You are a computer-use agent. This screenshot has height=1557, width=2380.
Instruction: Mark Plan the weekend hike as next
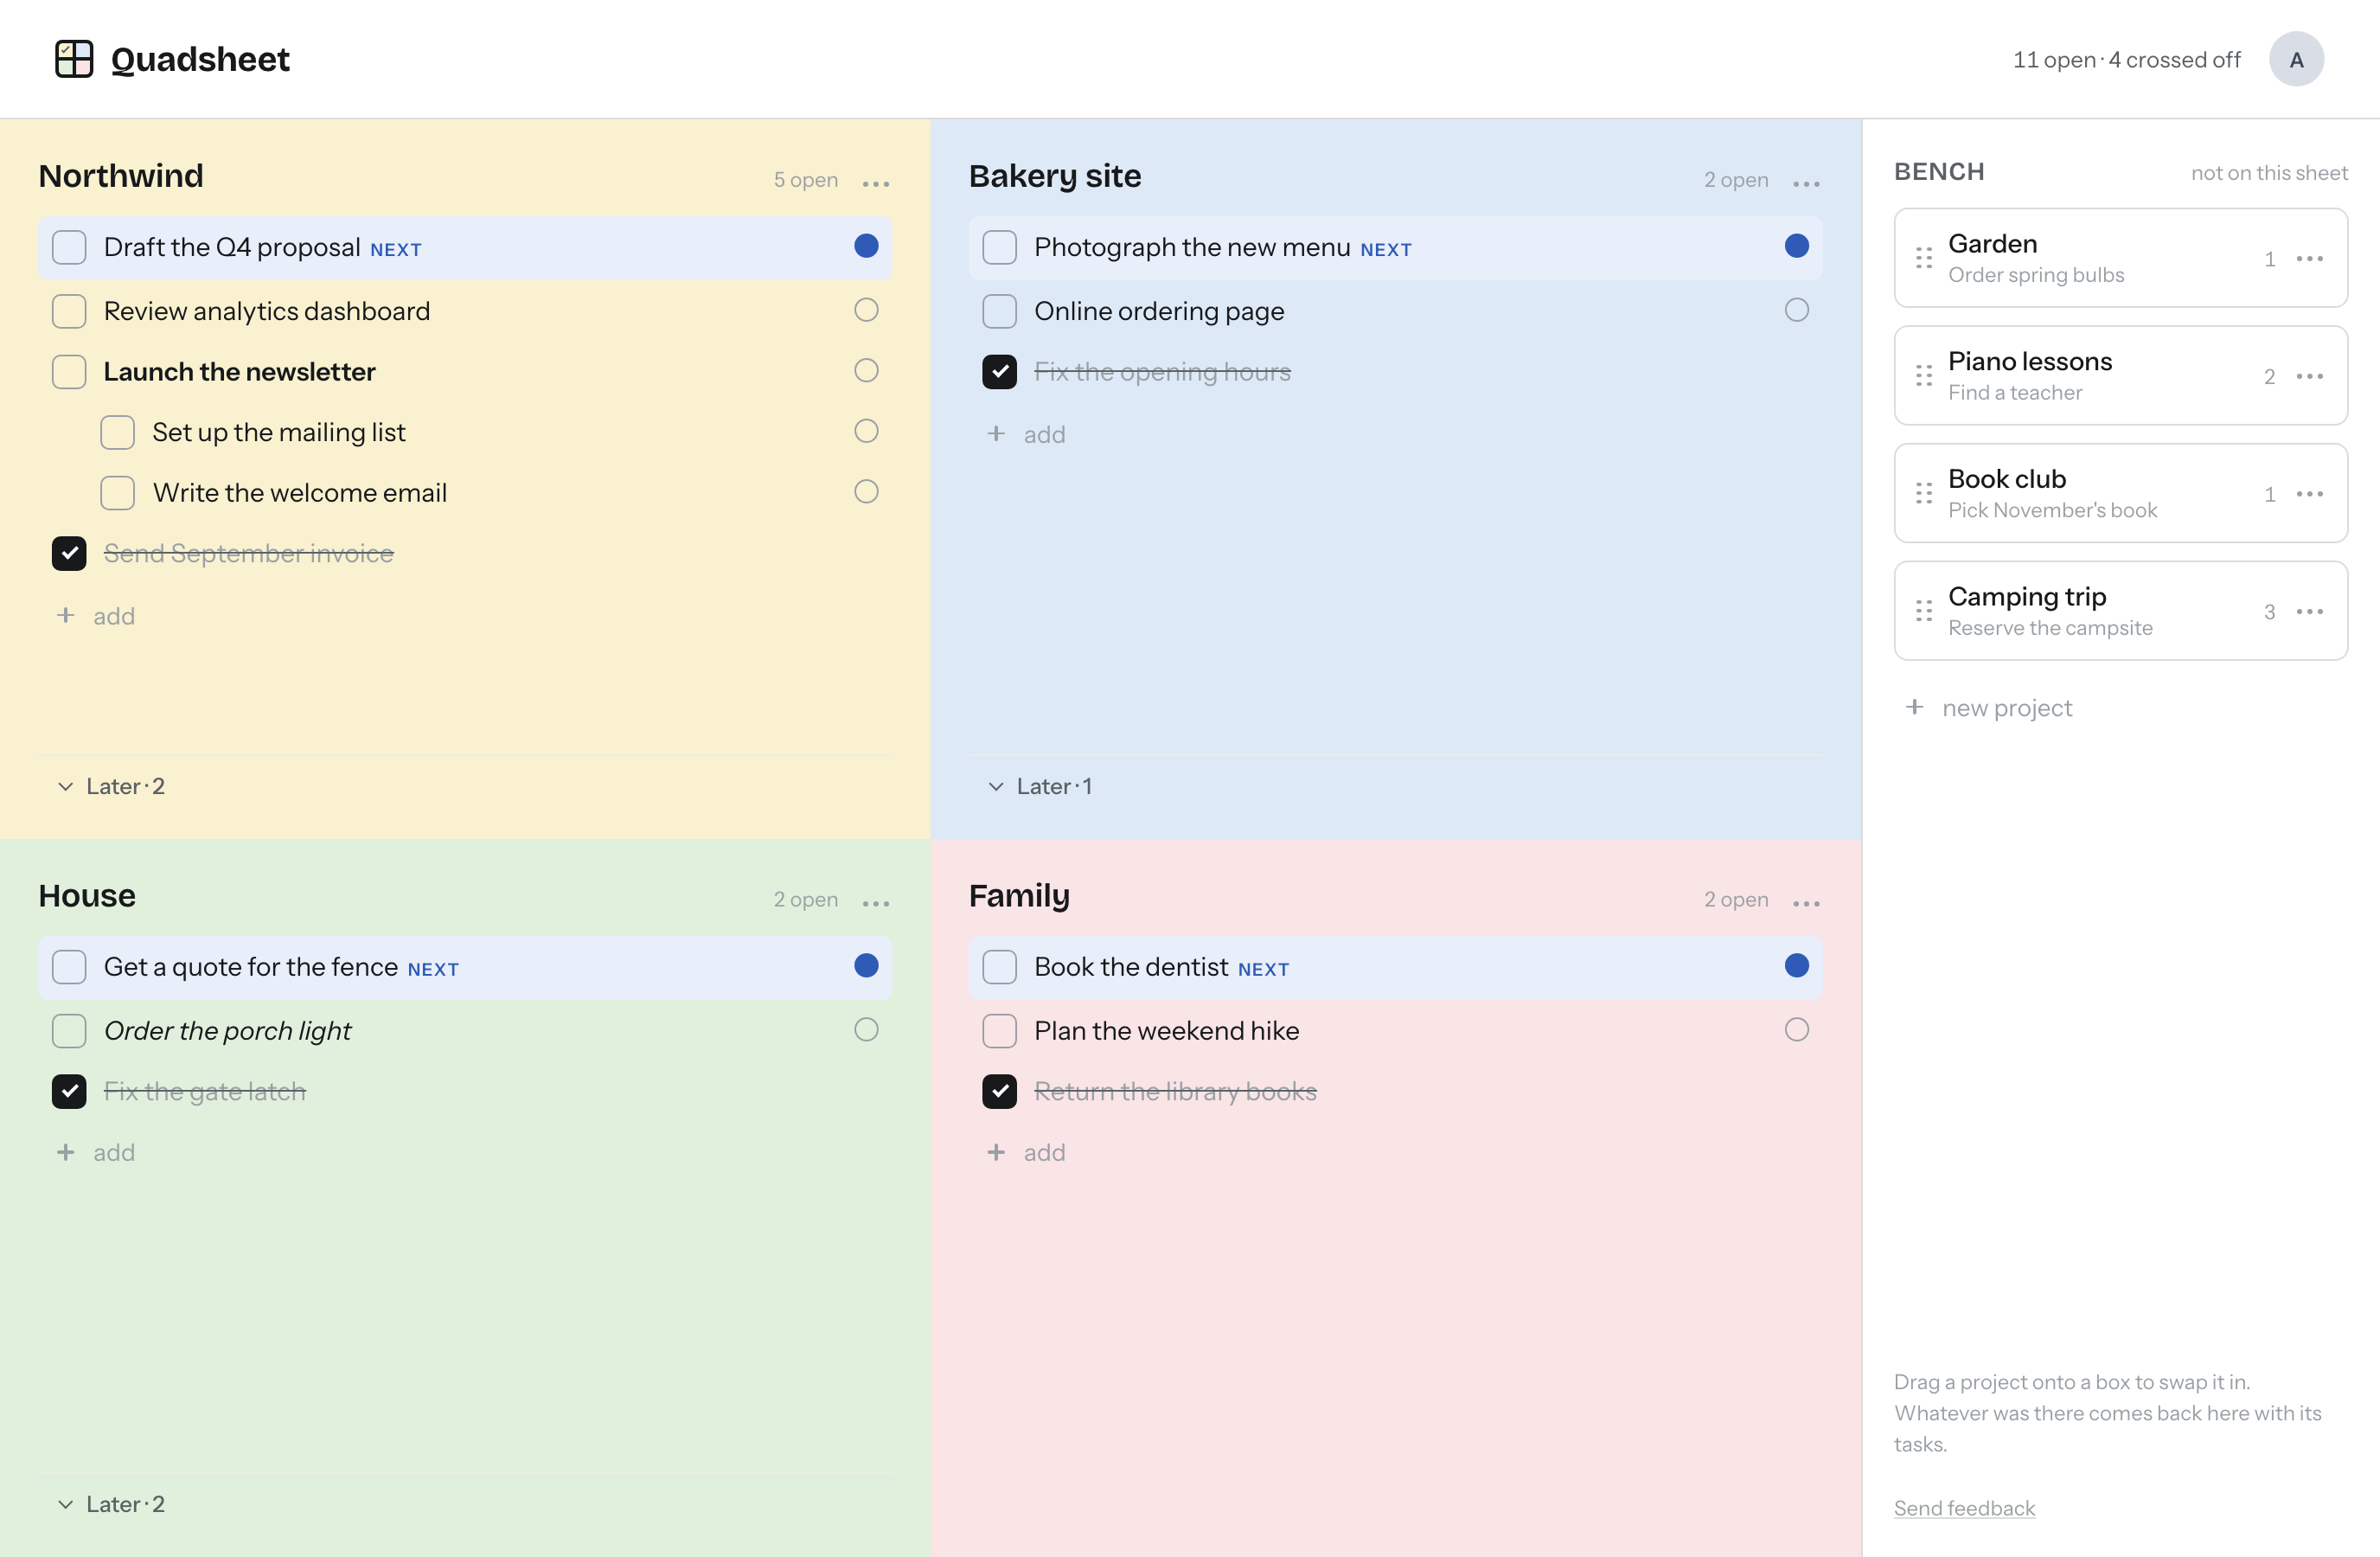click(1796, 1029)
